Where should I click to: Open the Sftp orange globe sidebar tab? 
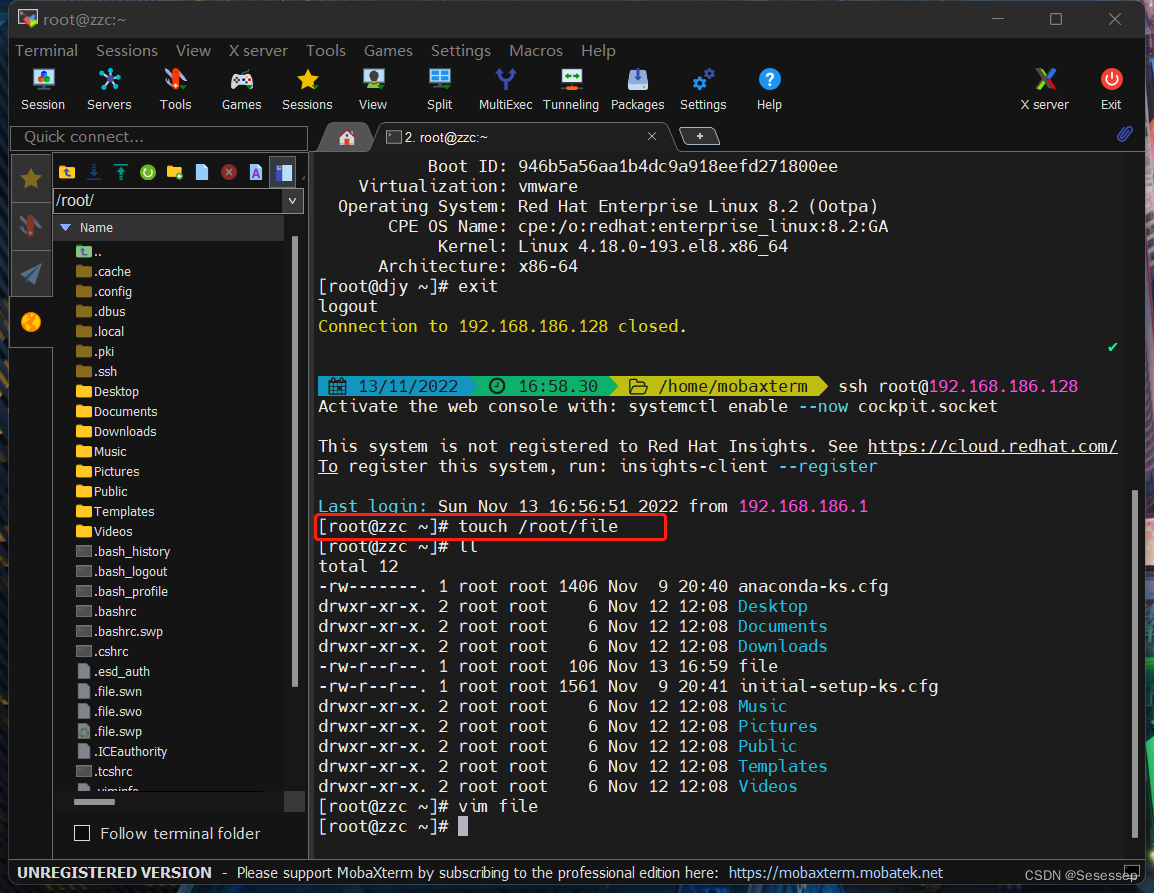[31, 322]
